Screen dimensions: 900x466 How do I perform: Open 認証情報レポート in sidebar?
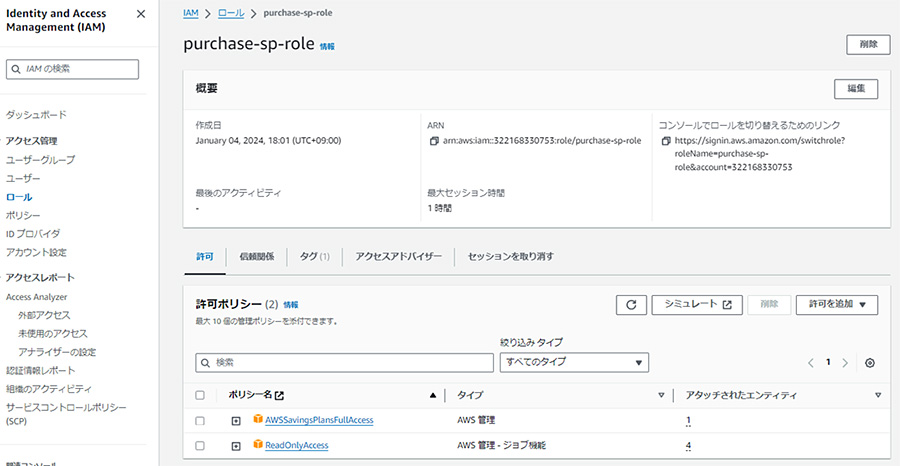[x=40, y=370]
